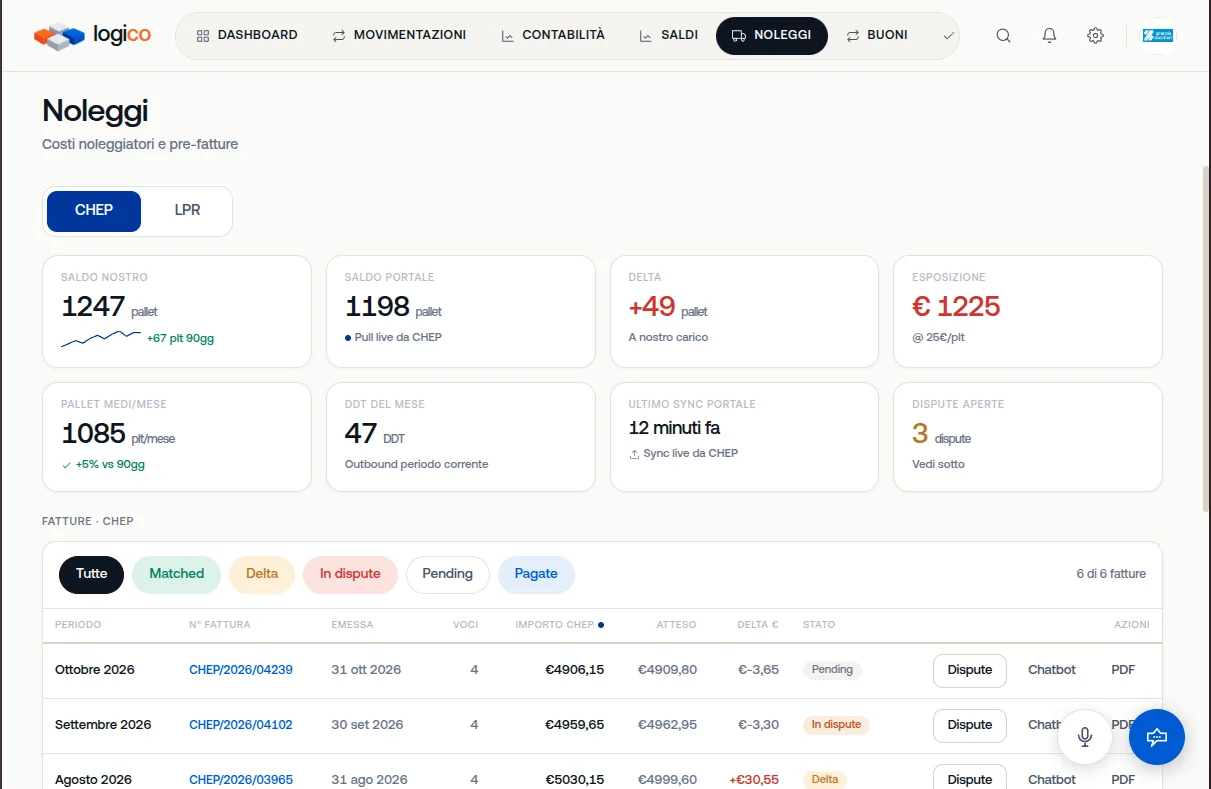Switch to the Saldi section

click(x=669, y=35)
